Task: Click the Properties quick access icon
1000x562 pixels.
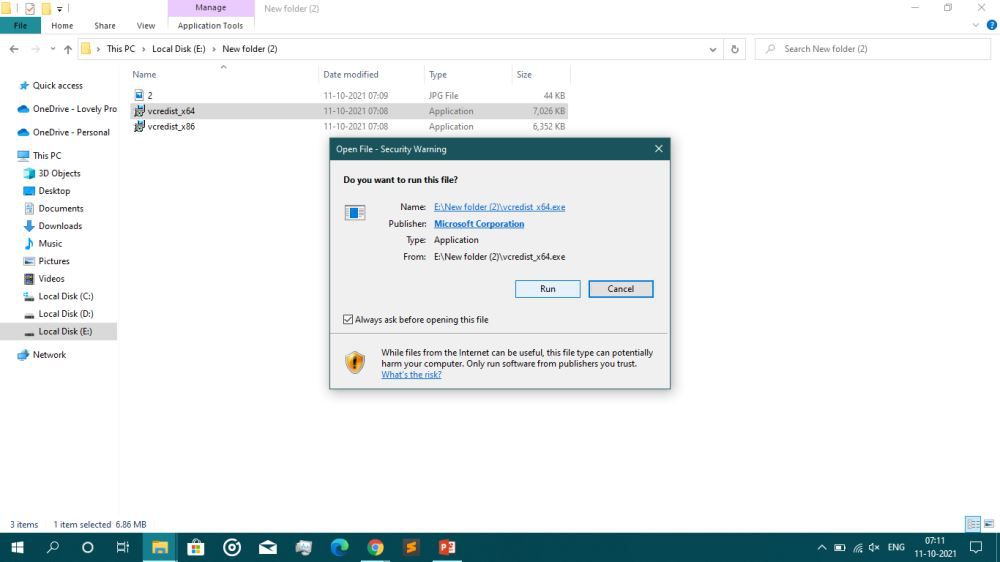Action: pyautogui.click(x=29, y=9)
